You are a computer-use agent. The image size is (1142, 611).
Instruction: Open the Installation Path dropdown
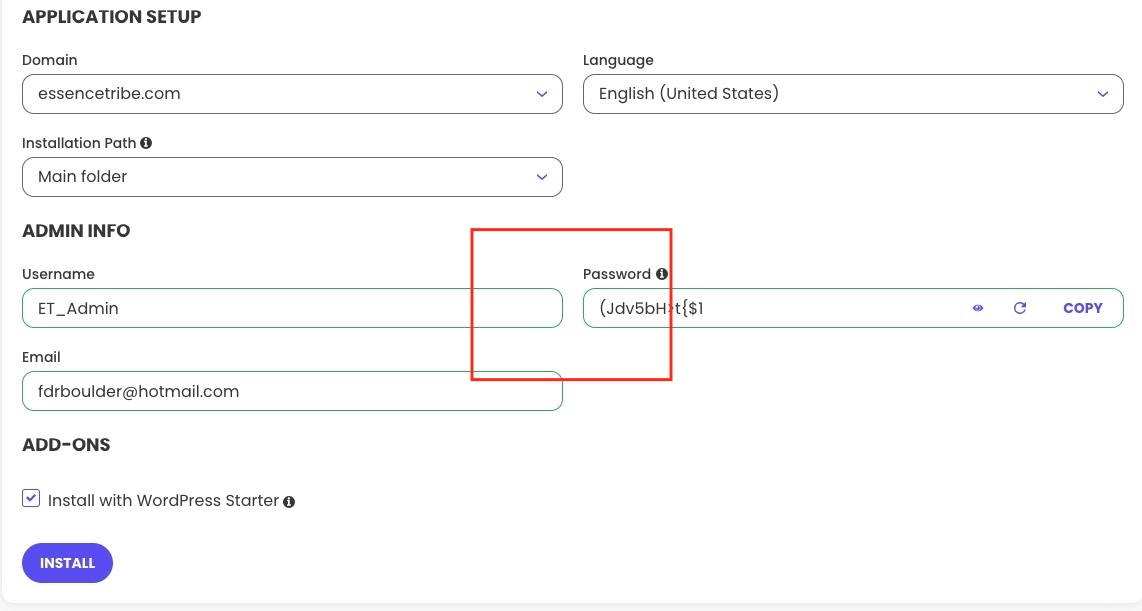tap(292, 177)
